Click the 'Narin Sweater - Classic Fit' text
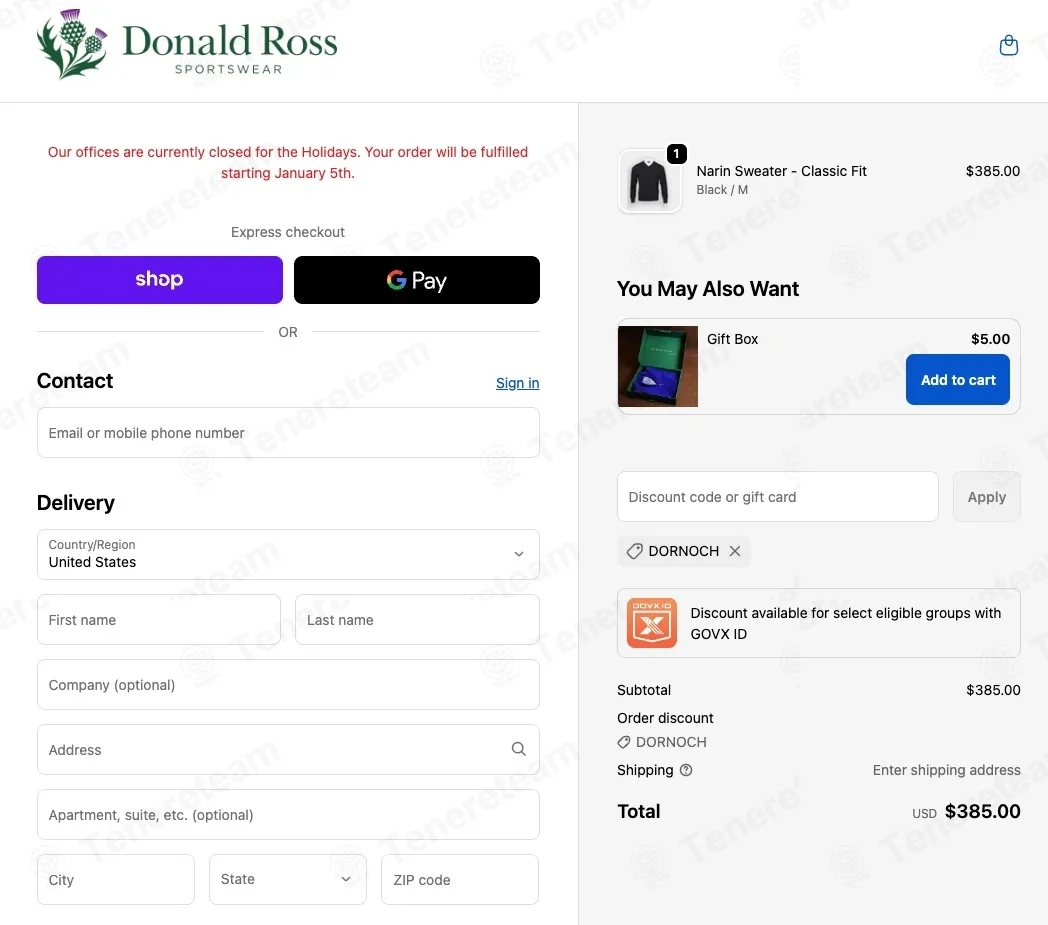Viewport: 1048px width, 925px height. pyautogui.click(x=781, y=171)
